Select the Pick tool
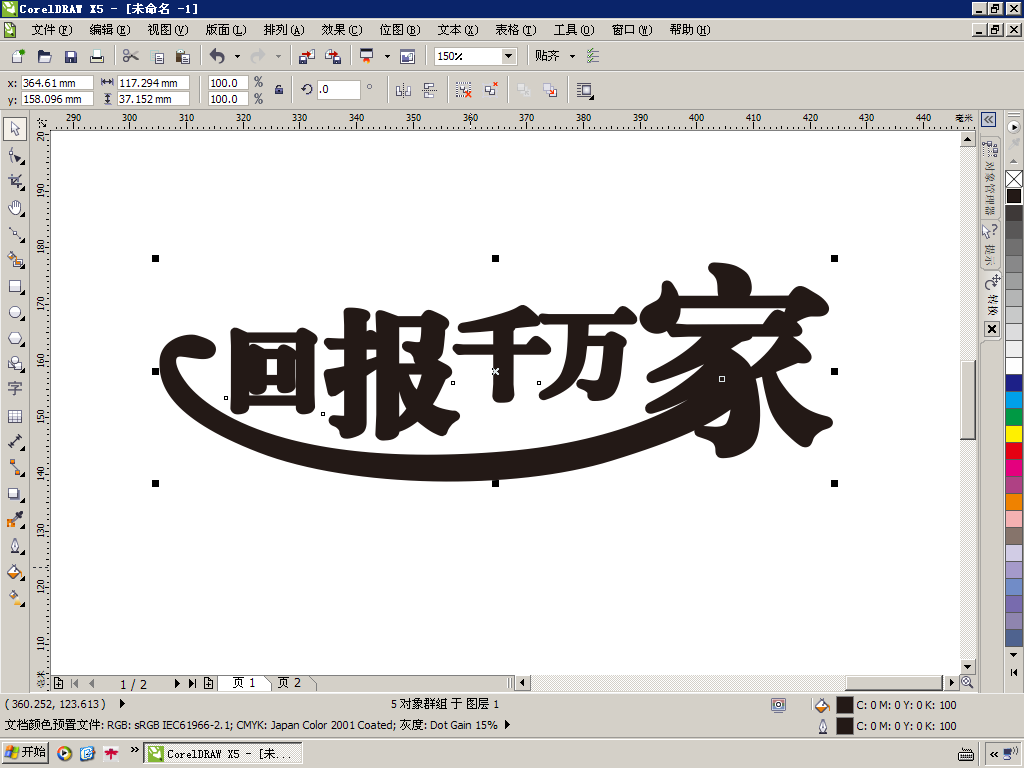This screenshot has height=768, width=1024. tap(15, 129)
